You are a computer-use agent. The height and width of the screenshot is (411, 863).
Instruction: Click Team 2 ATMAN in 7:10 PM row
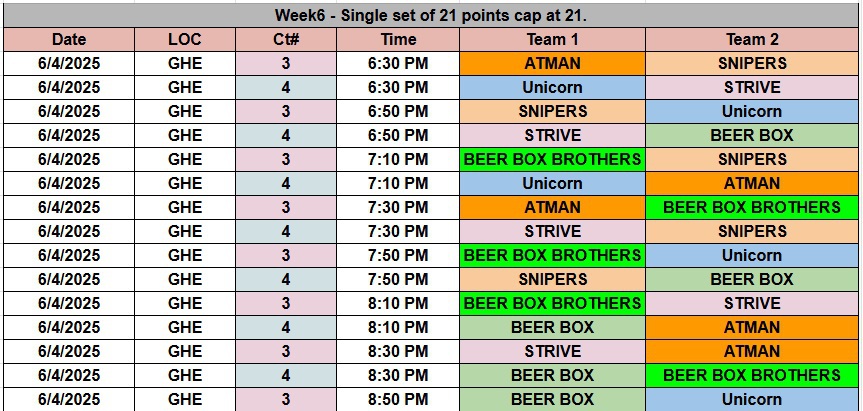[752, 183]
